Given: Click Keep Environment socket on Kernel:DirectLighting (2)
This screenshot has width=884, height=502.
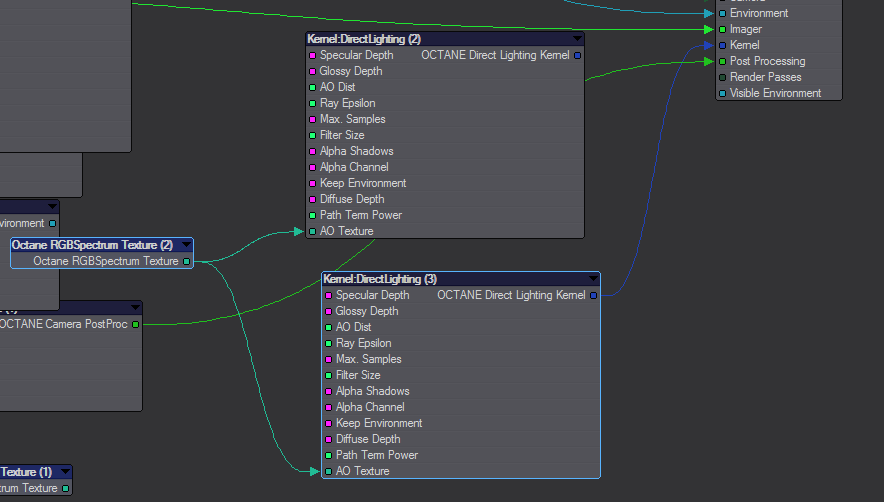Looking at the screenshot, I should (x=312, y=183).
